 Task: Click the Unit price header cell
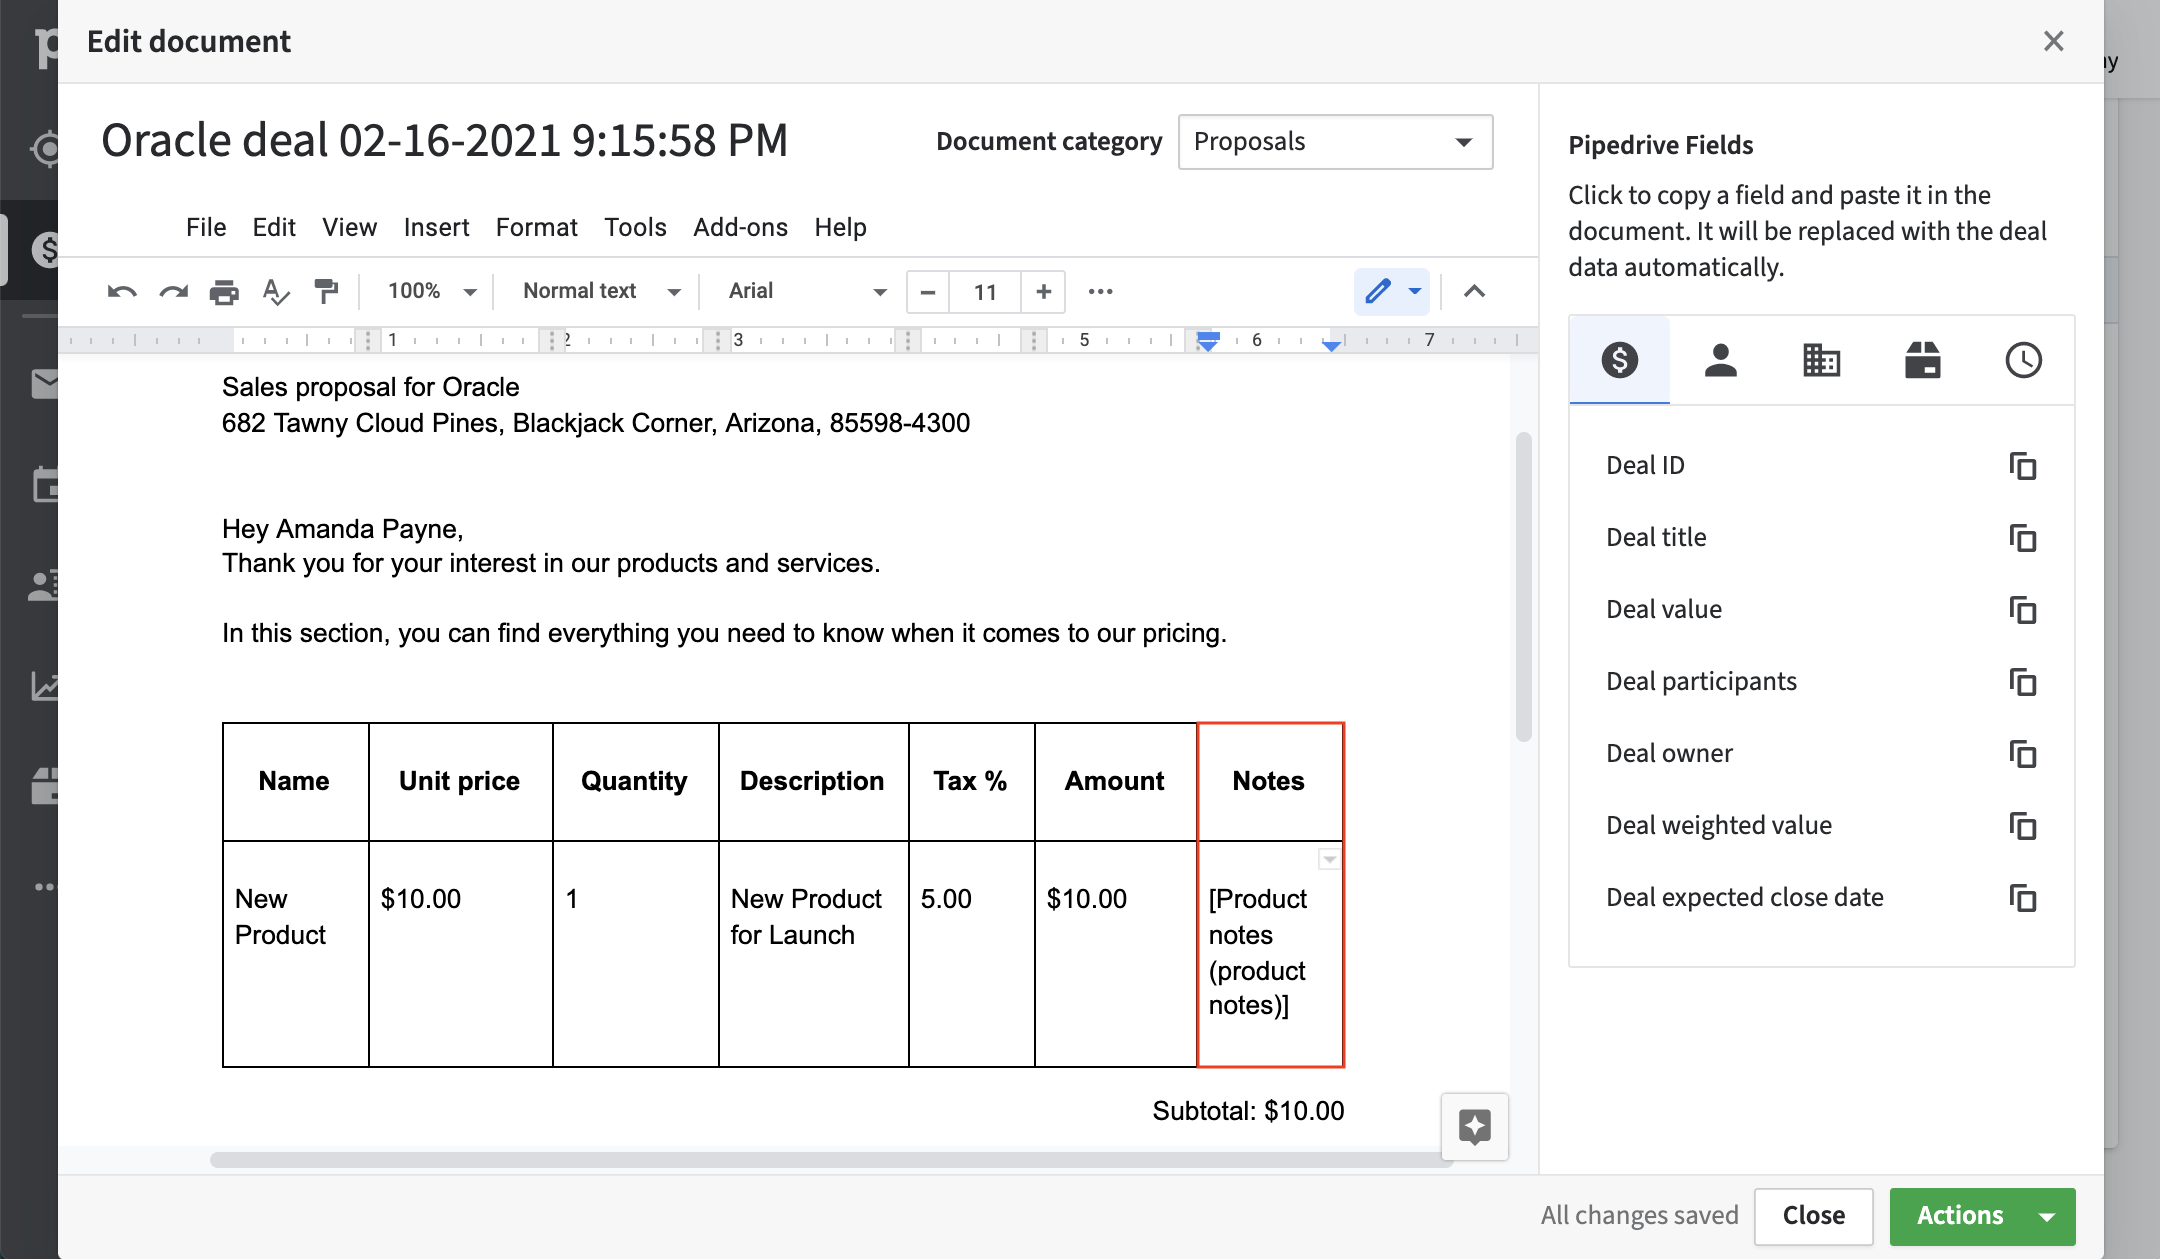pyautogui.click(x=460, y=782)
